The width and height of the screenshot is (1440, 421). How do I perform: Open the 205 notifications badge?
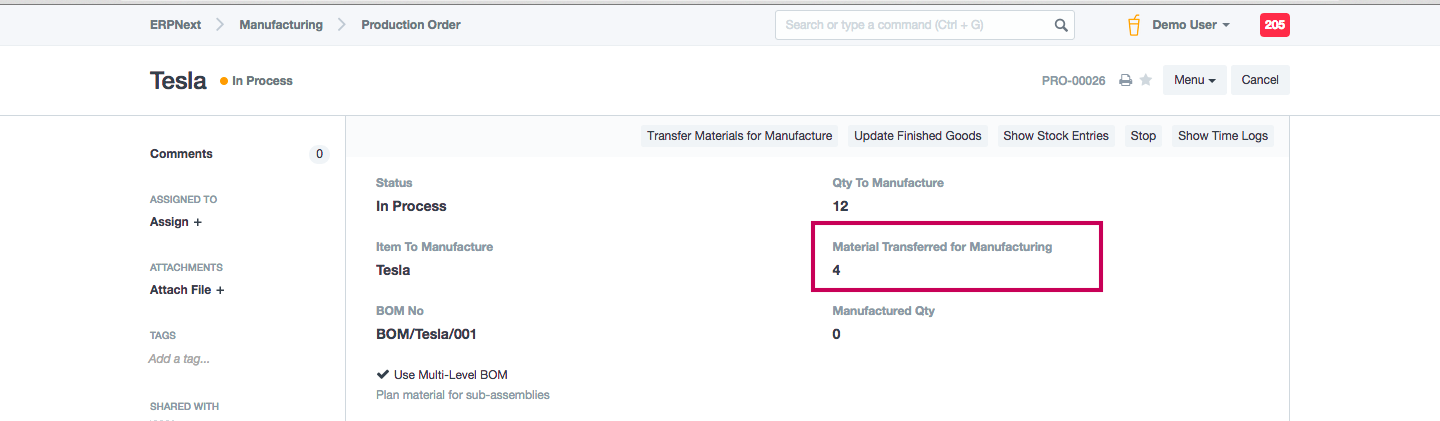coord(1274,25)
